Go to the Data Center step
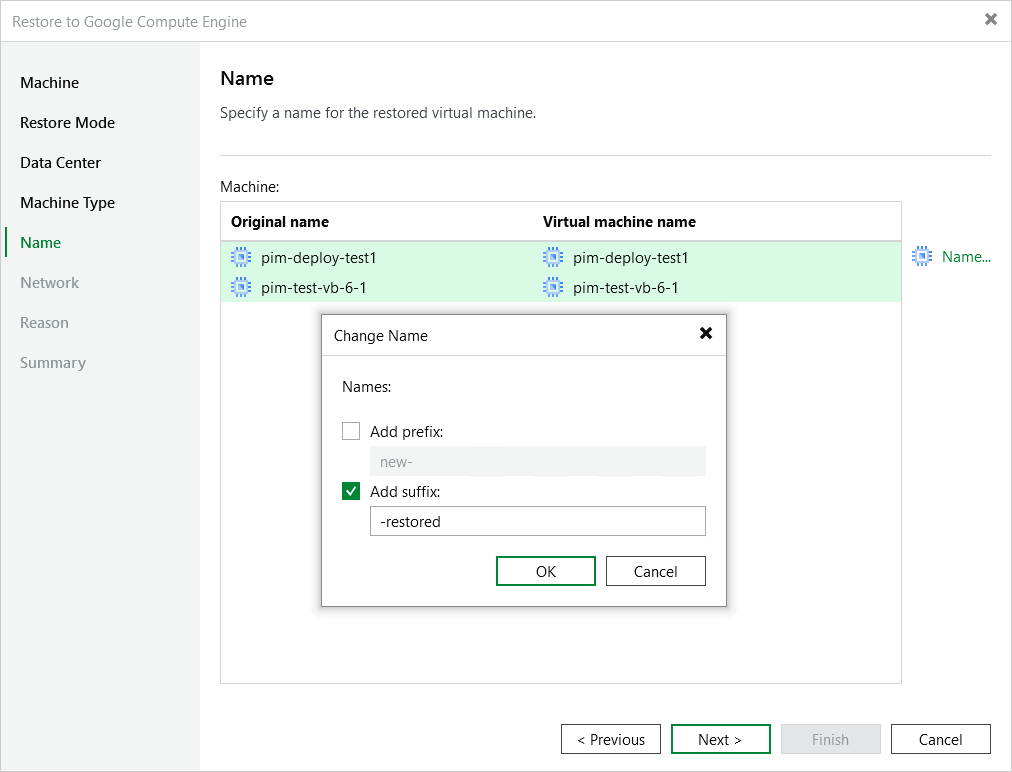 pos(60,163)
